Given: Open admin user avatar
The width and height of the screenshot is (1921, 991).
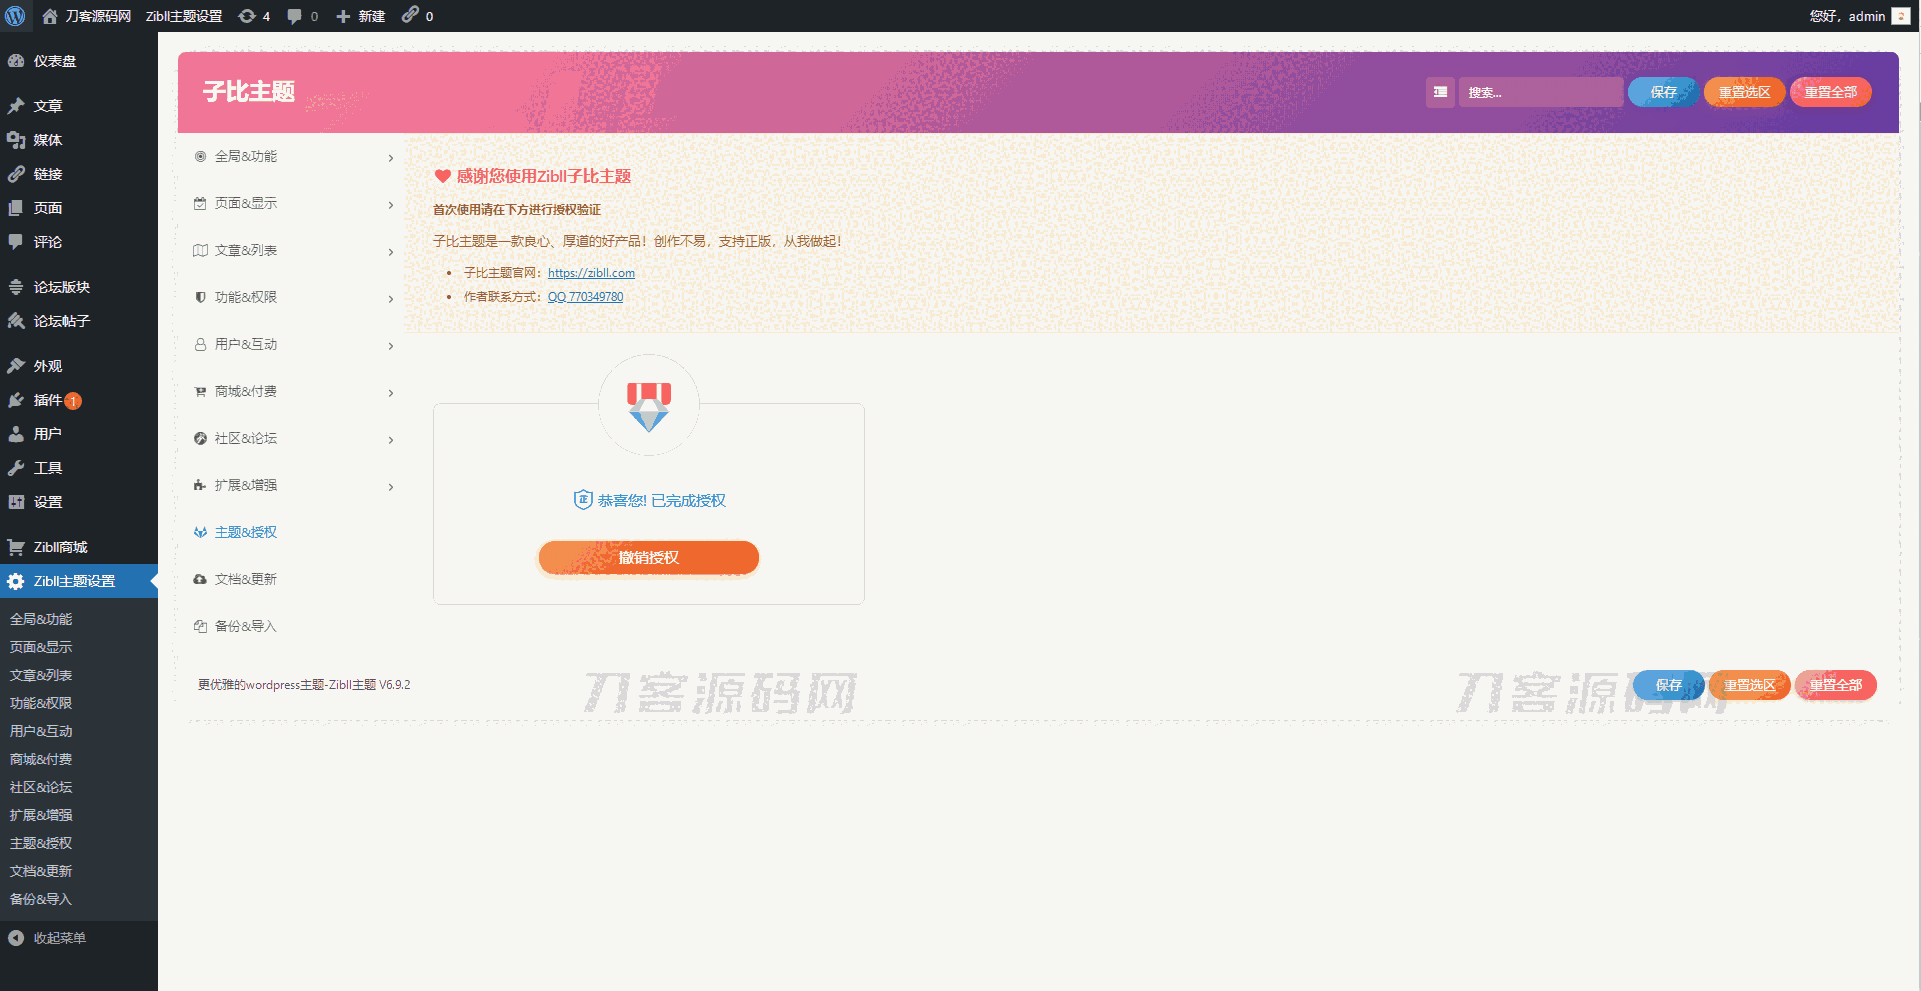Looking at the screenshot, I should 1901,16.
